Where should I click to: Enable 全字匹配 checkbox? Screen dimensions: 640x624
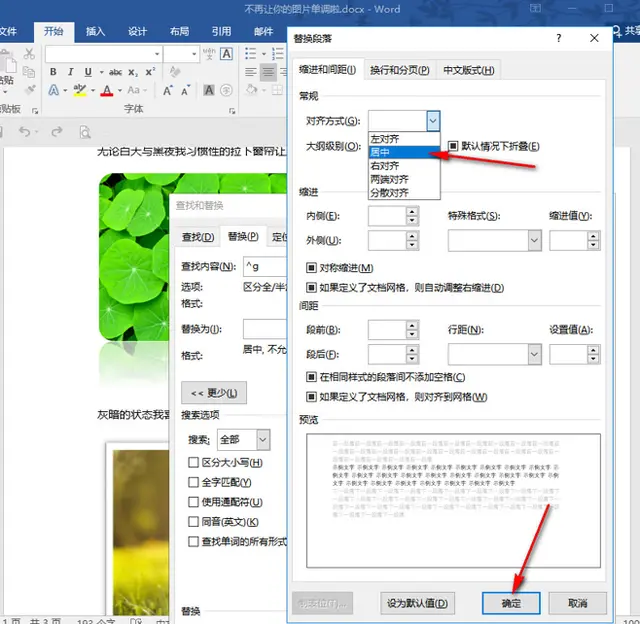193,482
